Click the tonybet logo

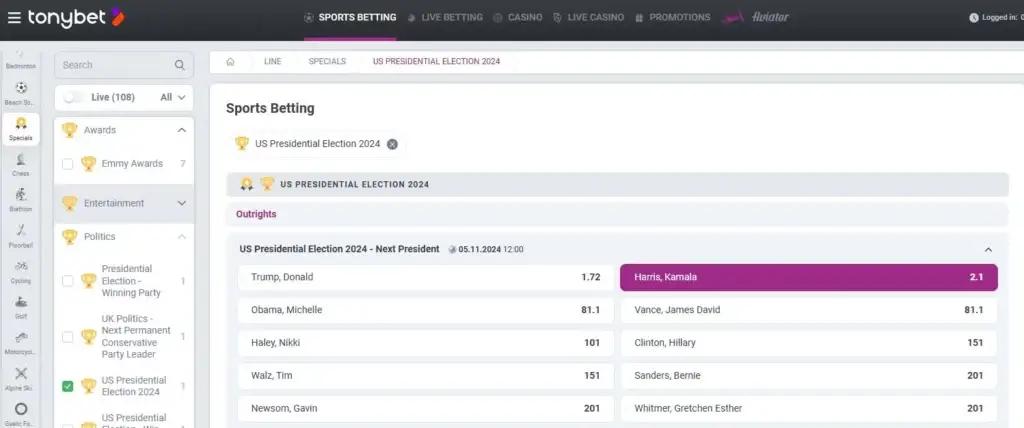pyautogui.click(x=76, y=18)
